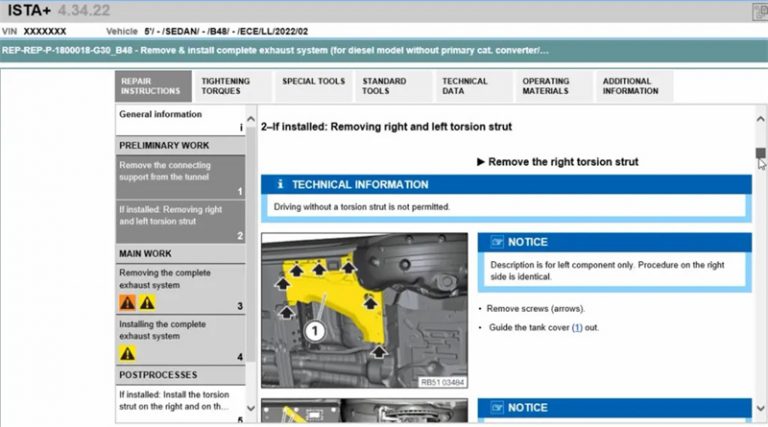
Task: Show the Additional Information tab
Action: (x=630, y=86)
